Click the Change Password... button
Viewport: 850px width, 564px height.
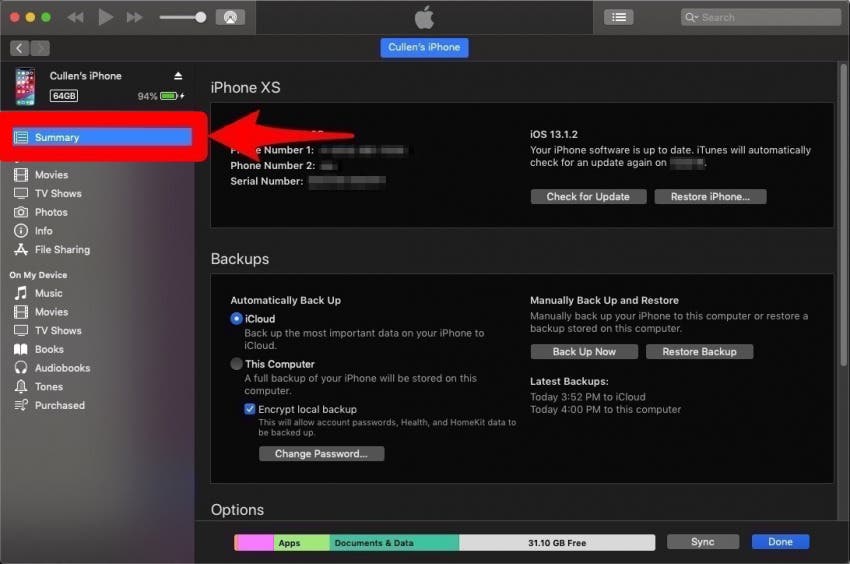pyautogui.click(x=321, y=454)
